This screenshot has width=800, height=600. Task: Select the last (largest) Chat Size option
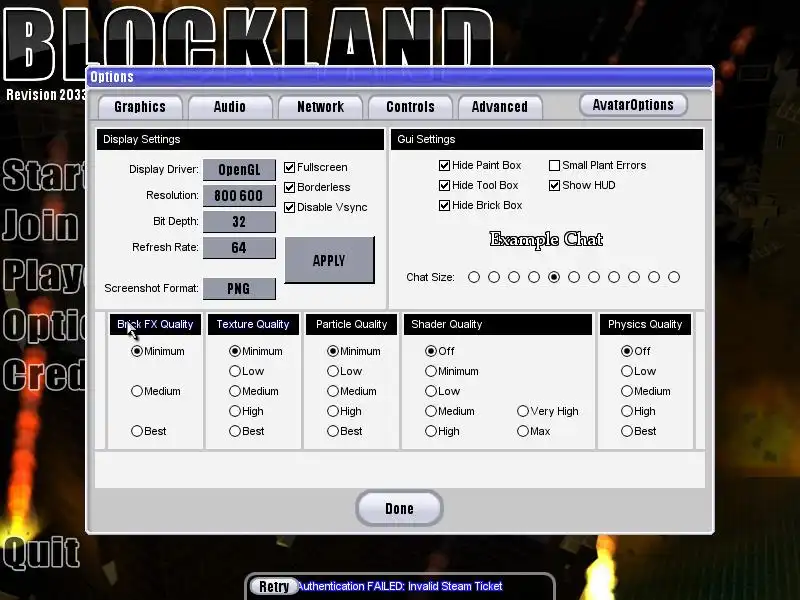point(674,277)
